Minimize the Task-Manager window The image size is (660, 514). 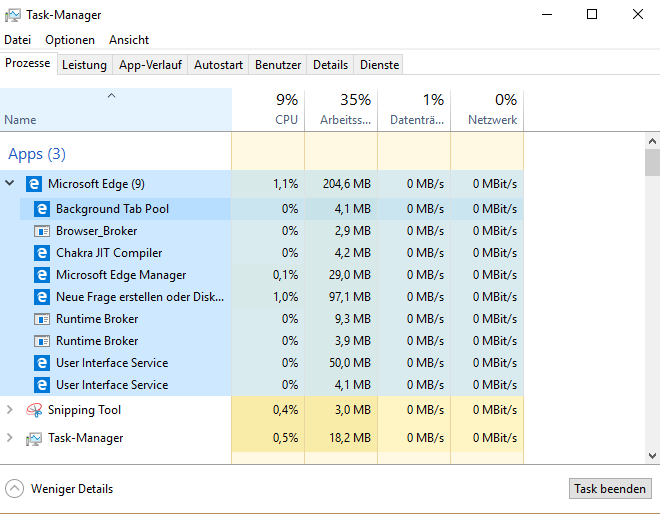point(547,14)
